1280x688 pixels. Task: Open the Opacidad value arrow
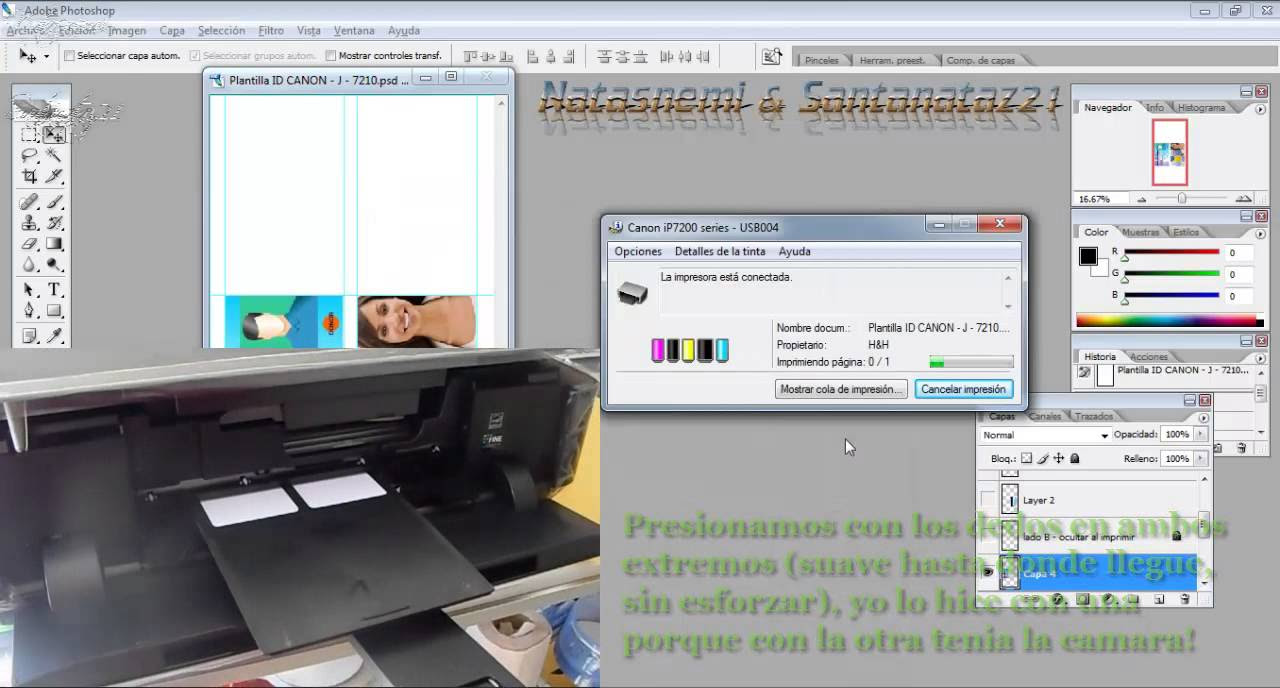[1201, 435]
